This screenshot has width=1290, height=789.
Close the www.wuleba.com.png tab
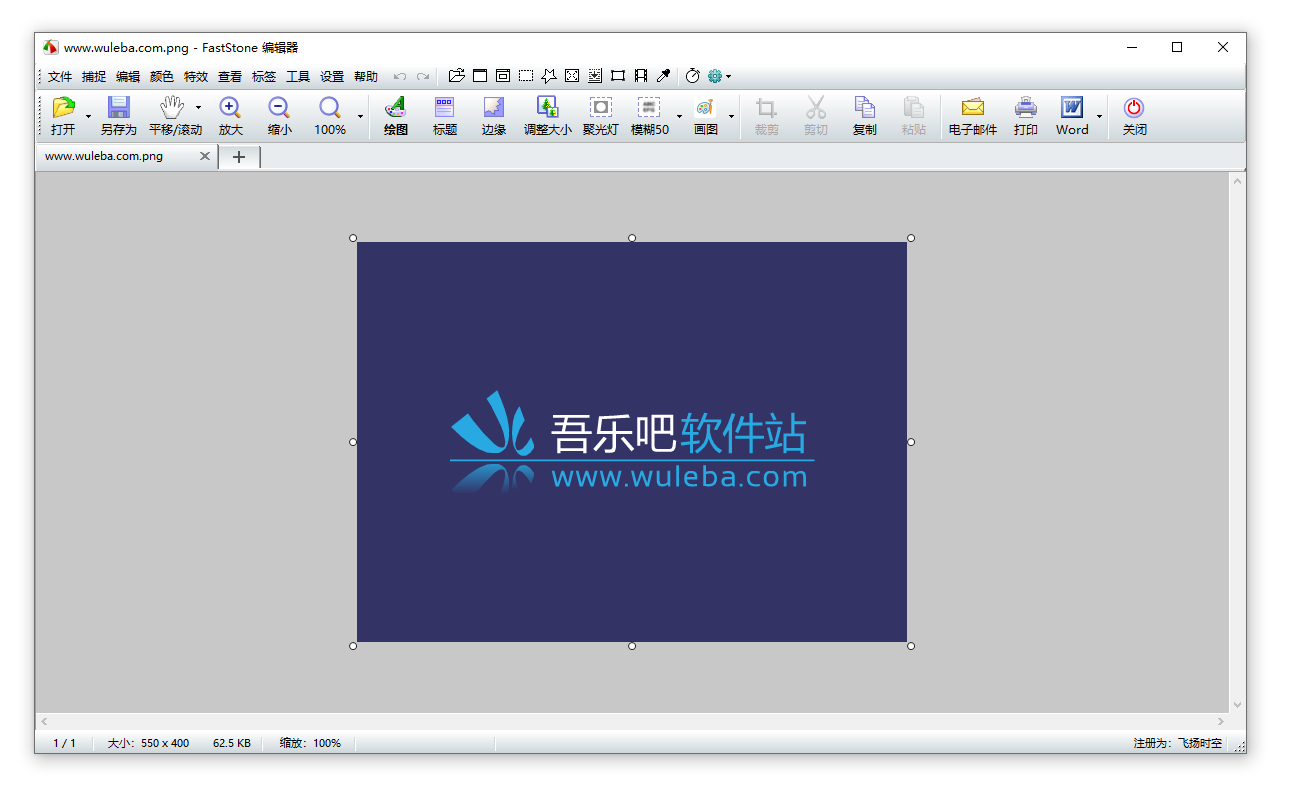click(205, 156)
